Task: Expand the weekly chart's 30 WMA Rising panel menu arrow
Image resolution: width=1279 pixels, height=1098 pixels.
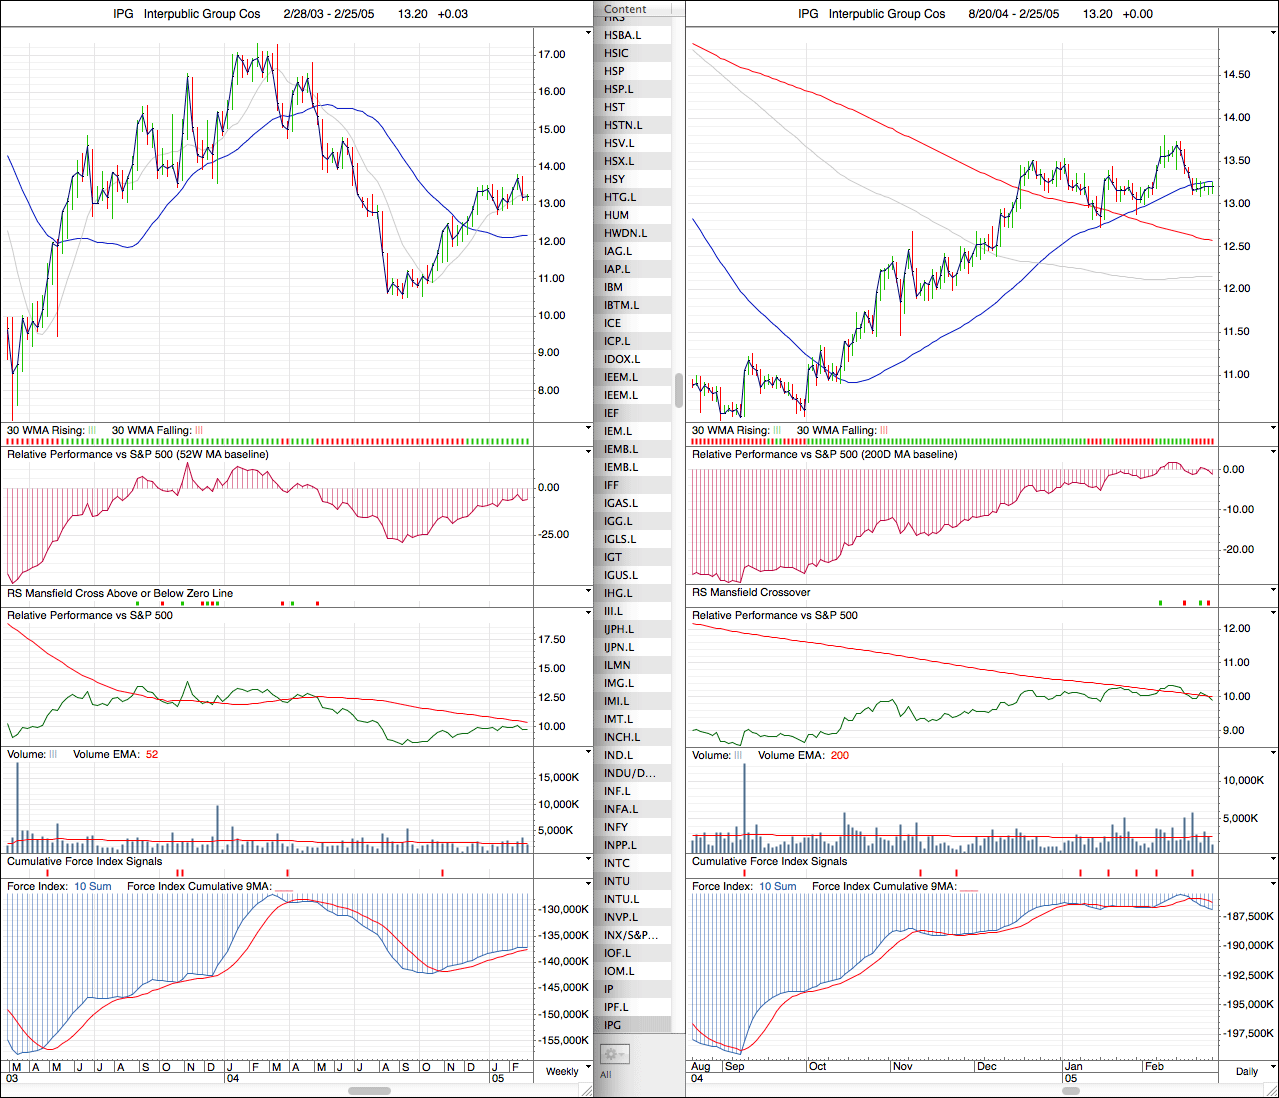Action: coord(588,429)
